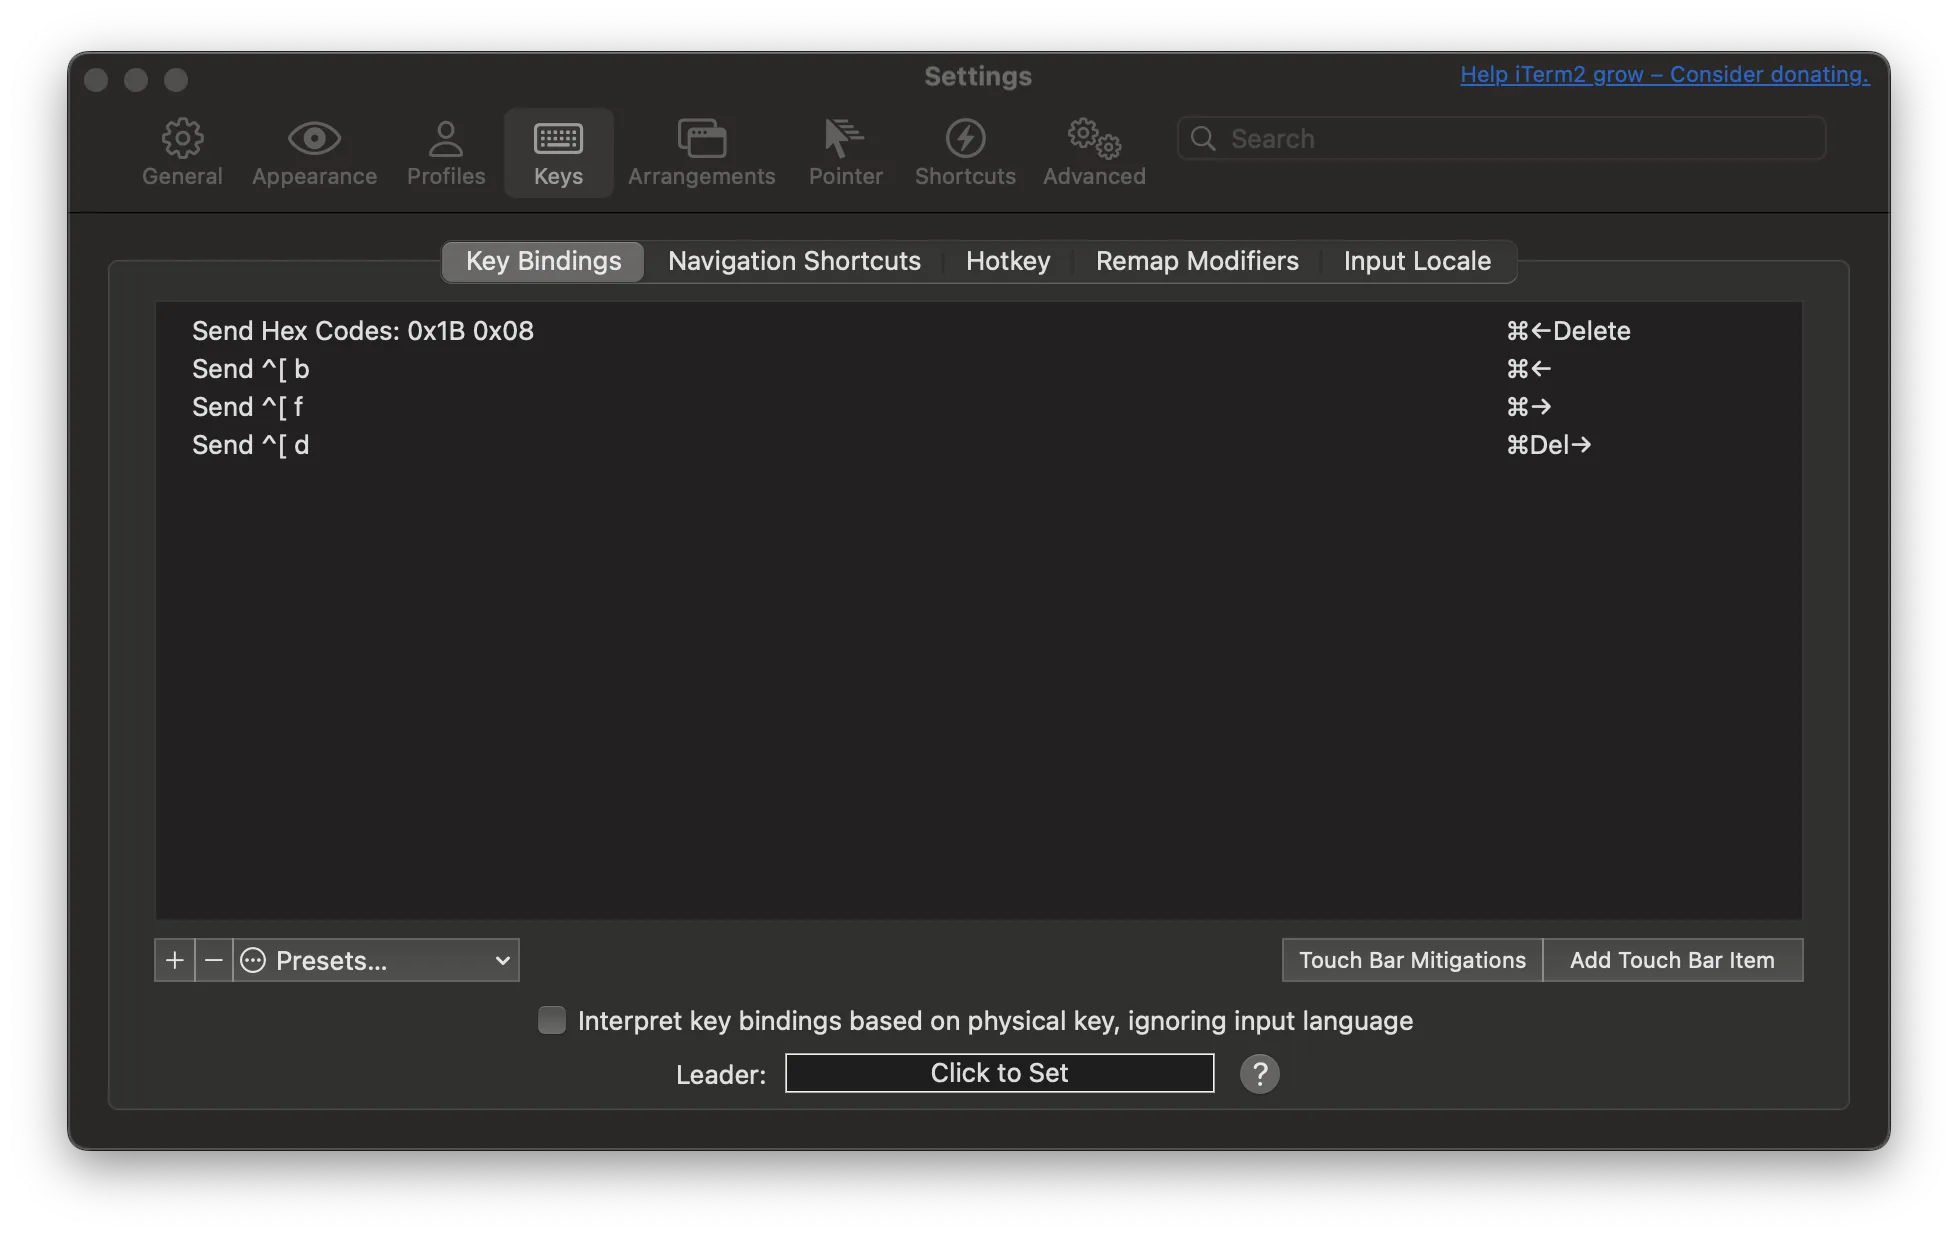Image resolution: width=1958 pixels, height=1234 pixels.
Task: Open the Hotkey tab
Action: point(1008,261)
